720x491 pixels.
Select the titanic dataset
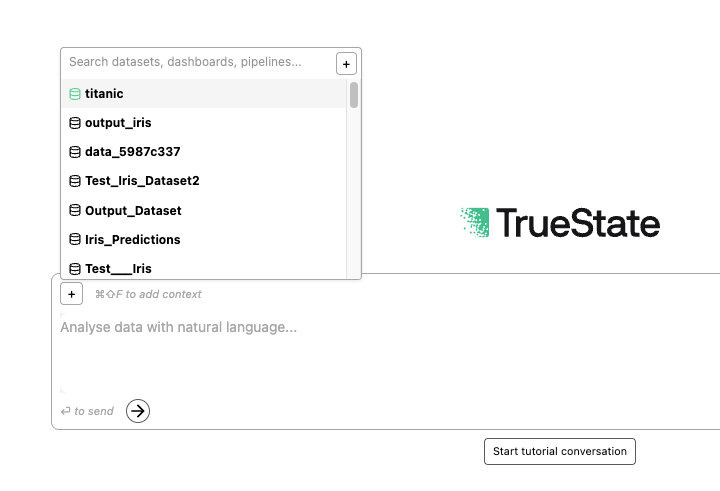click(204, 94)
